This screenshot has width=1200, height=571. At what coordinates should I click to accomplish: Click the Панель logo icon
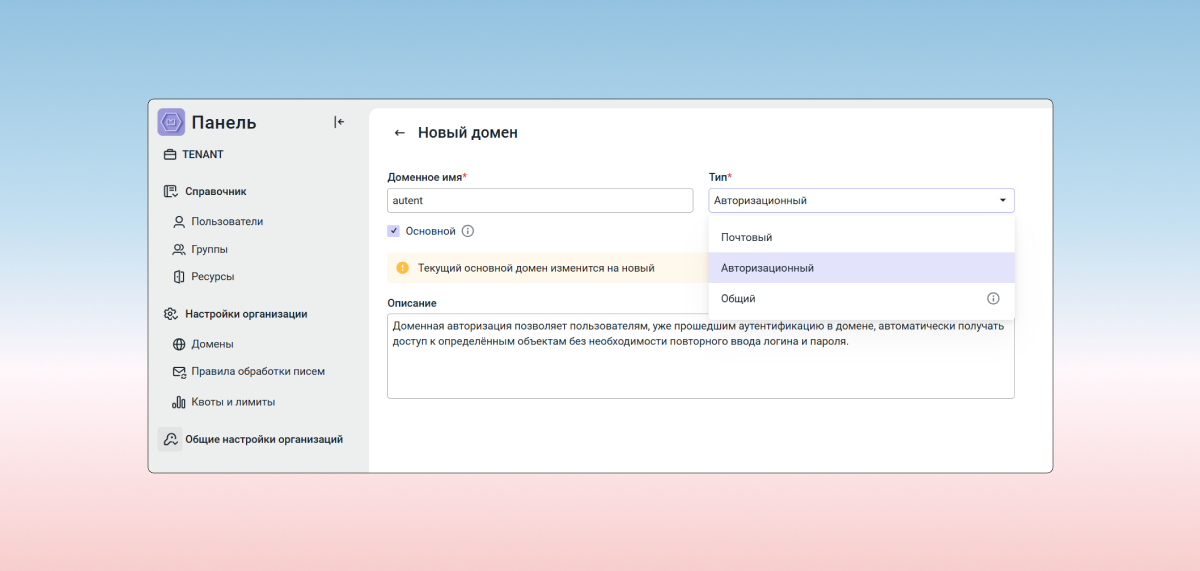click(171, 122)
